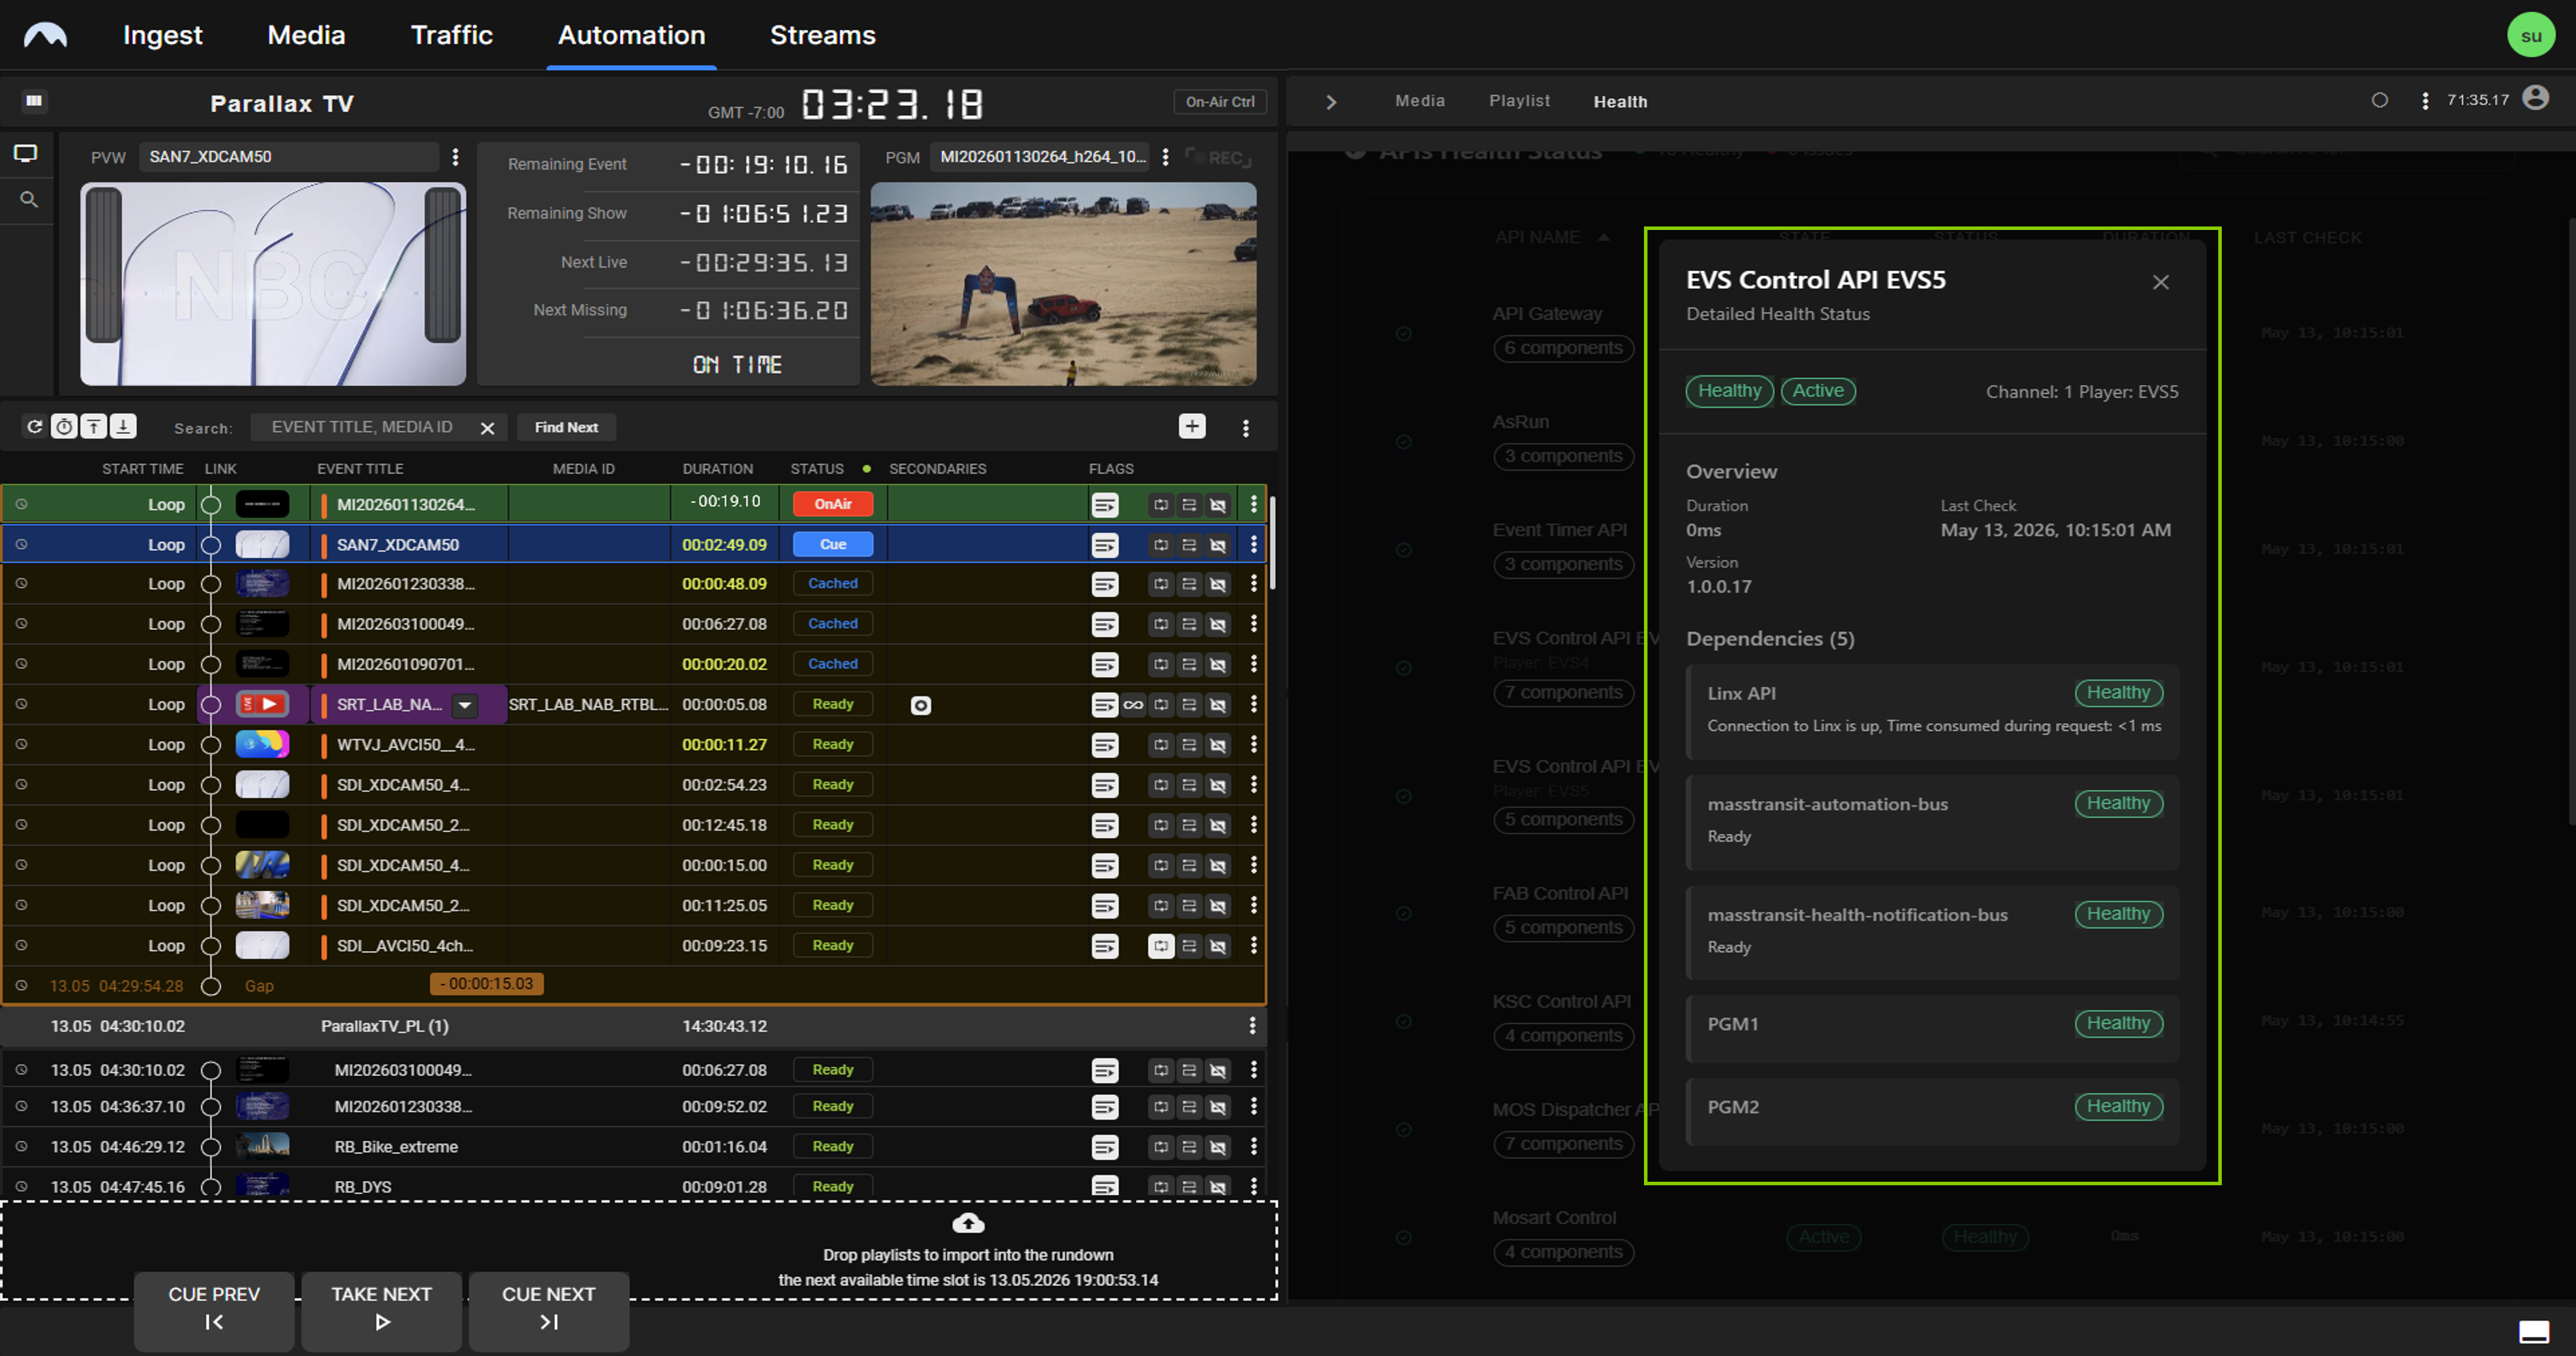Open the rundown toolbar three-dot menu

[x=1246, y=428]
